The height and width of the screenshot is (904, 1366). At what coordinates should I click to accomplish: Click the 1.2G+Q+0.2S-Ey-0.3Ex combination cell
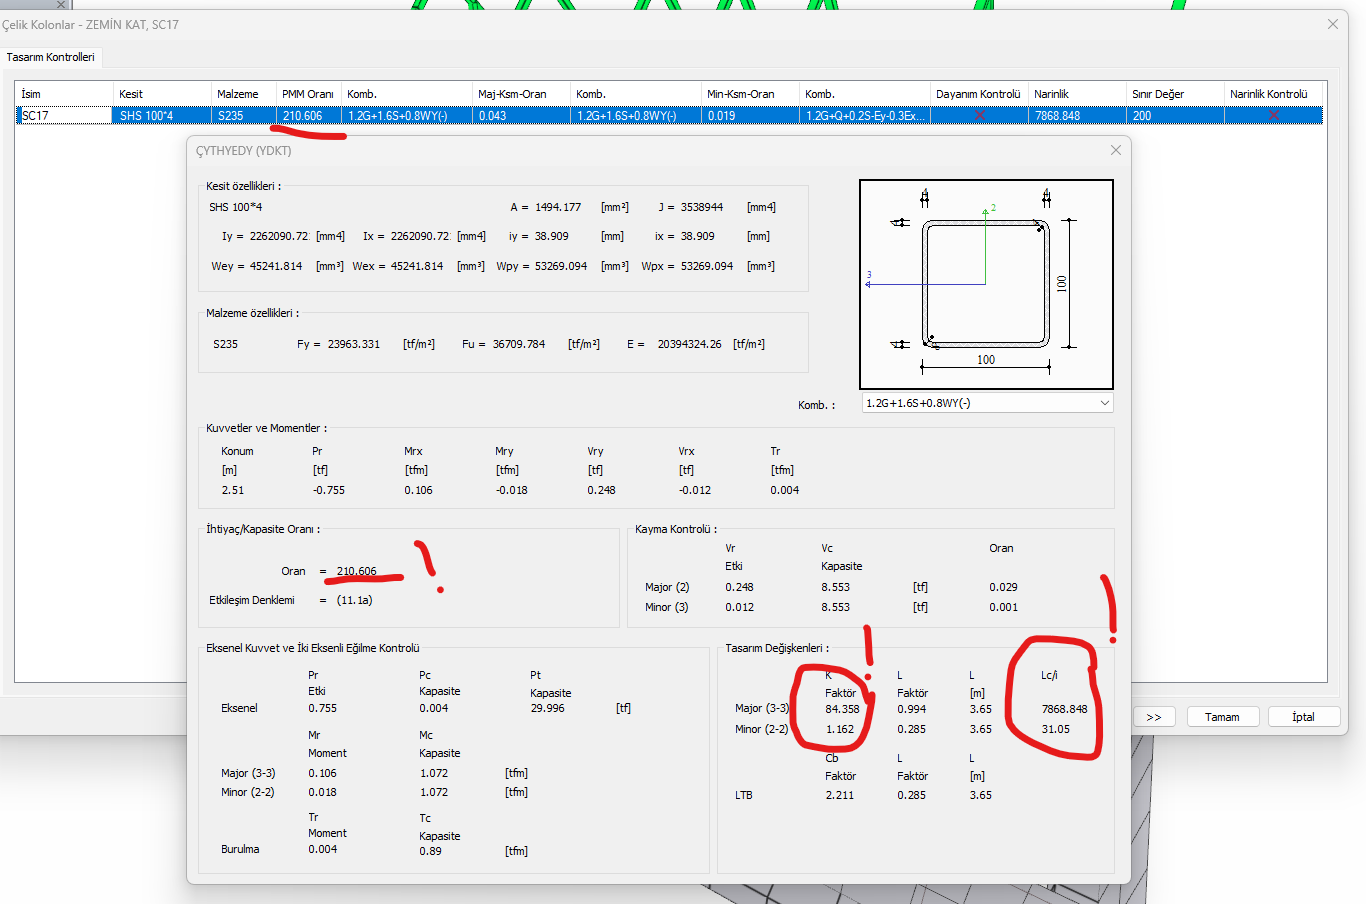point(865,116)
